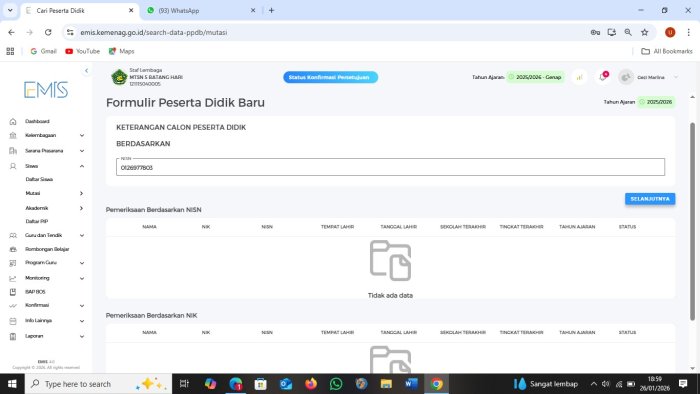
Task: Open the Maps bookmark
Action: point(121,51)
